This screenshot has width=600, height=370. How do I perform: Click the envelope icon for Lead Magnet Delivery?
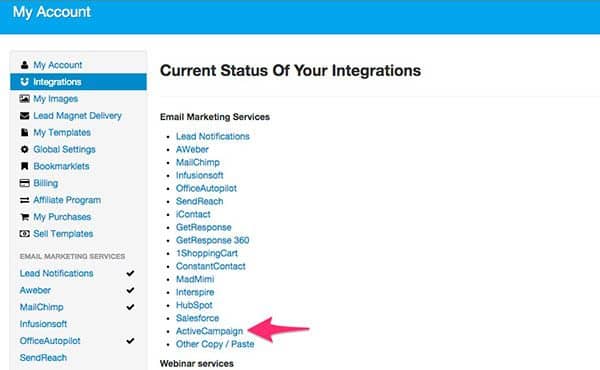click(x=24, y=116)
